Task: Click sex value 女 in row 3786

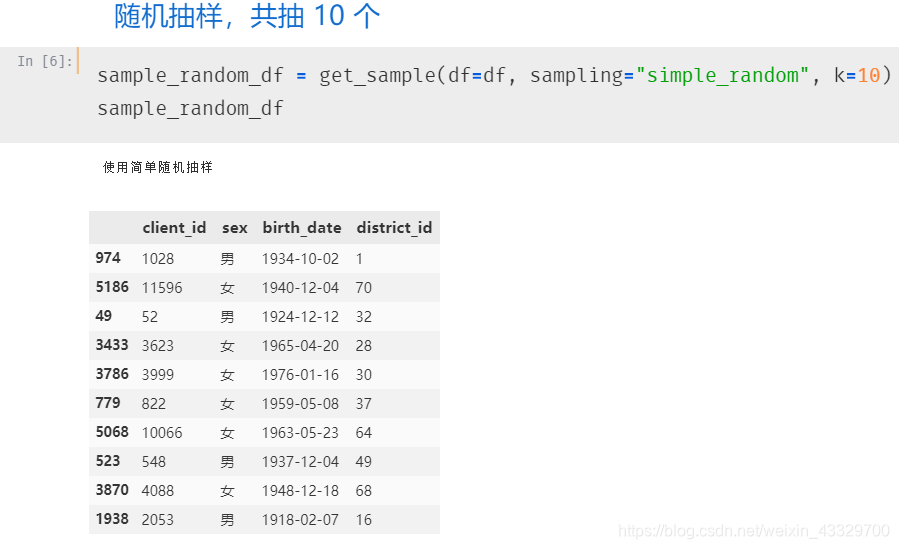Action: coord(228,375)
